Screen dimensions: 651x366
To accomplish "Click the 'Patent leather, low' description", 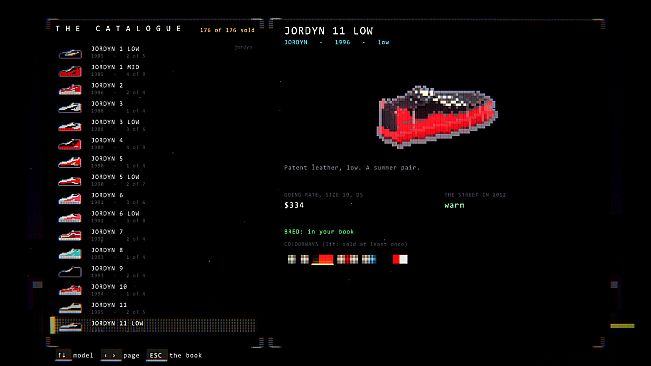I will click(352, 168).
